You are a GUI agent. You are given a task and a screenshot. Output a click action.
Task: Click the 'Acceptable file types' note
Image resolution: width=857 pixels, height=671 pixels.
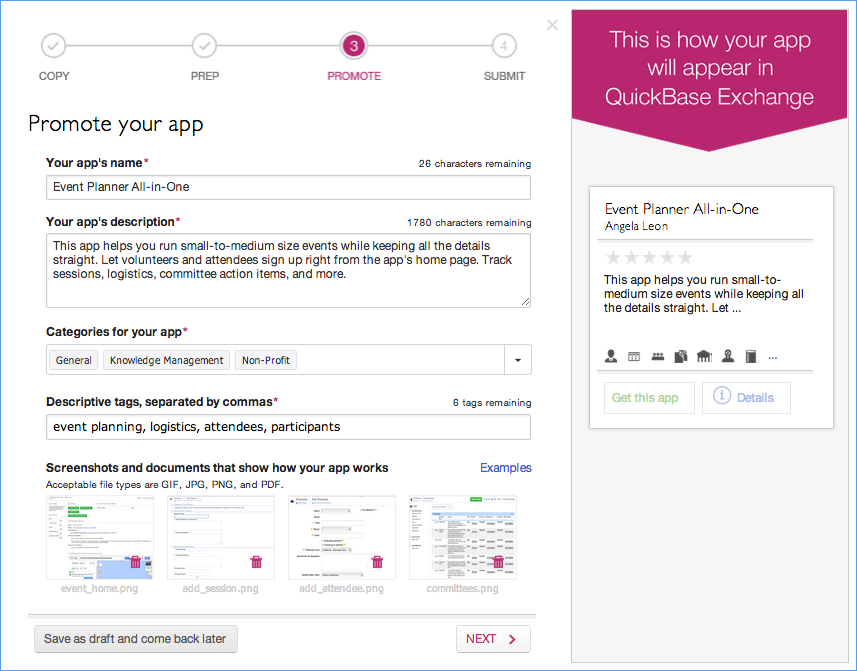click(165, 485)
